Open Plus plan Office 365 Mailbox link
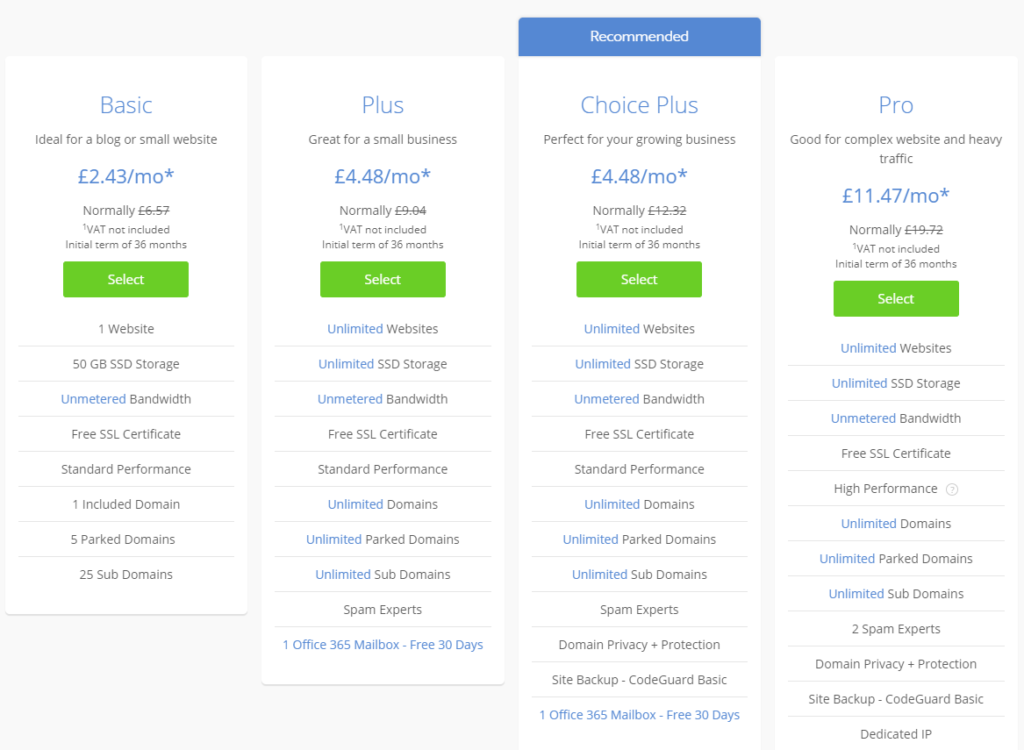1024x750 pixels. (383, 645)
